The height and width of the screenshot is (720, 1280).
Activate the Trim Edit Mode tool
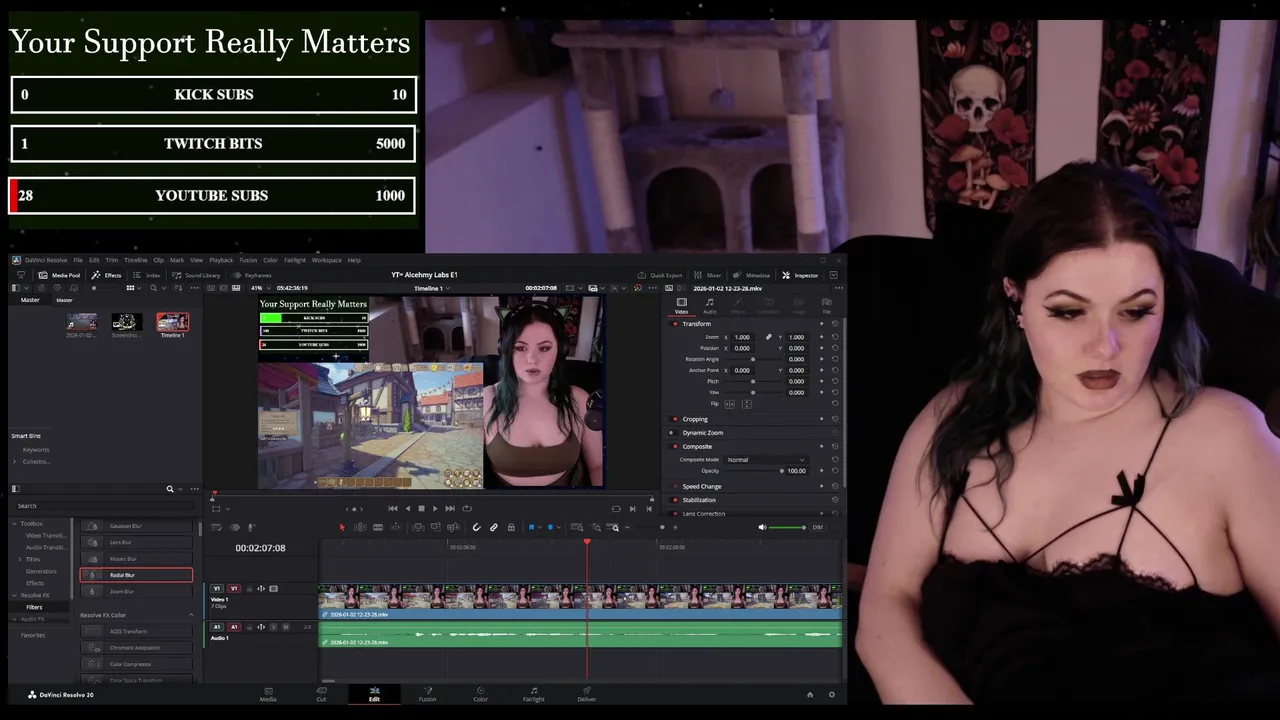pyautogui.click(x=360, y=527)
